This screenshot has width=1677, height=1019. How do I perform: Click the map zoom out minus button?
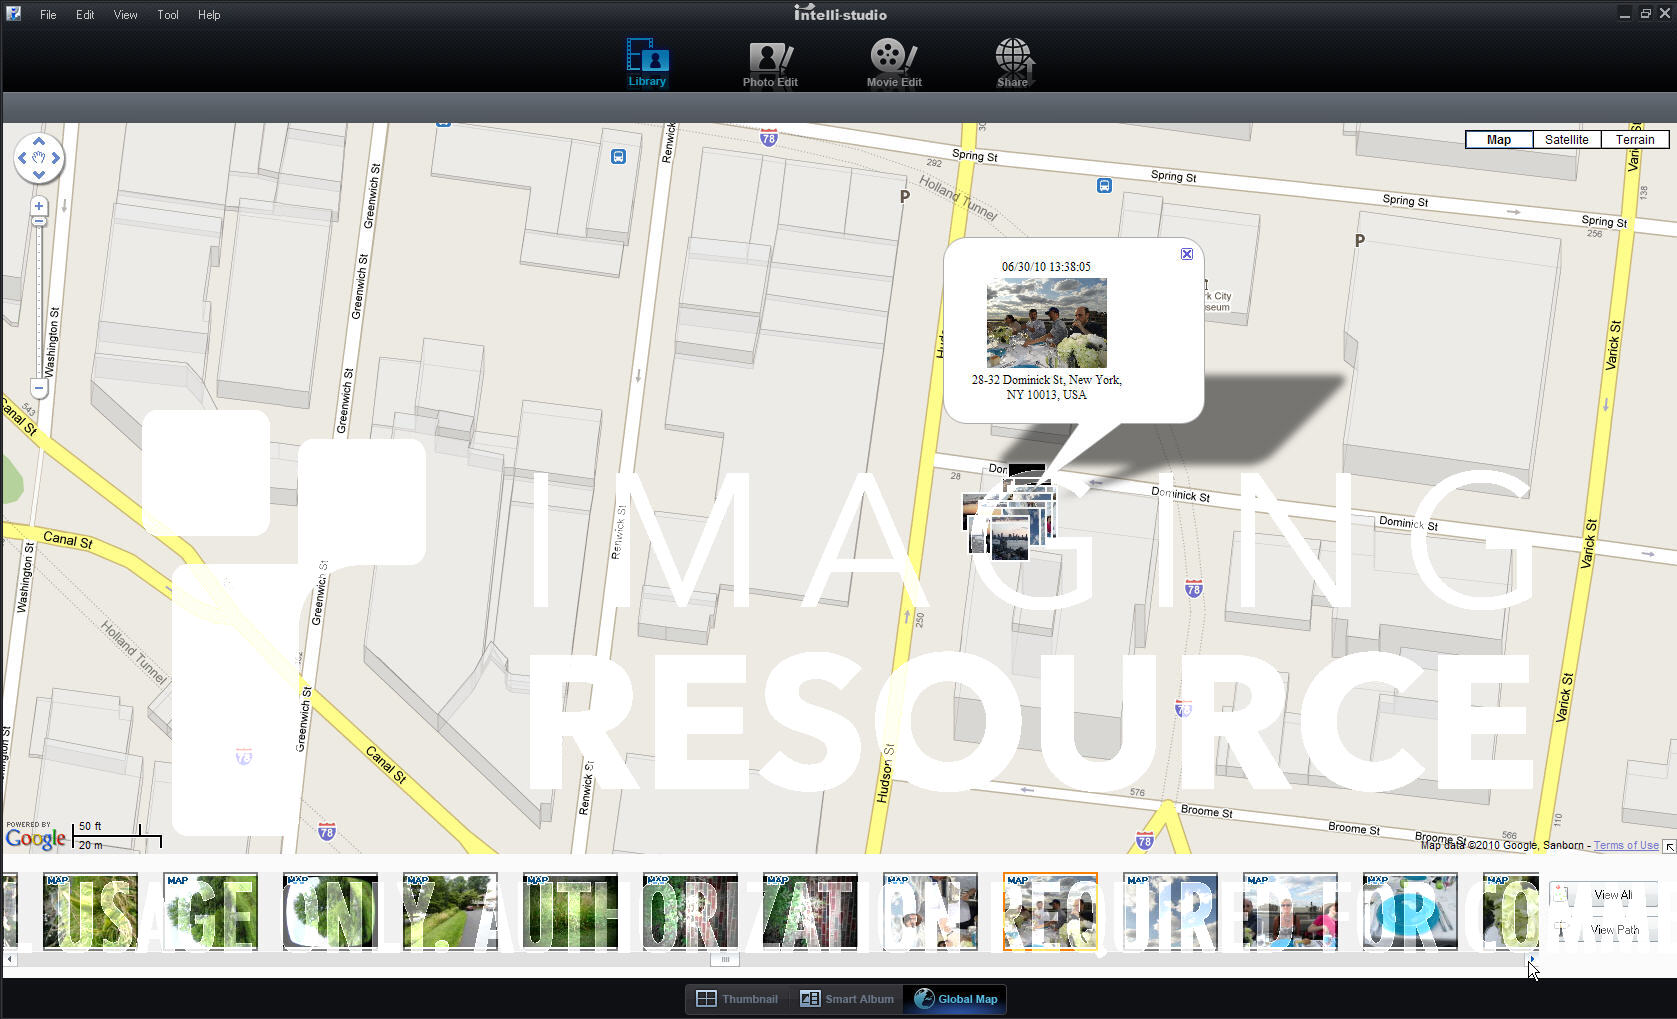(x=39, y=387)
